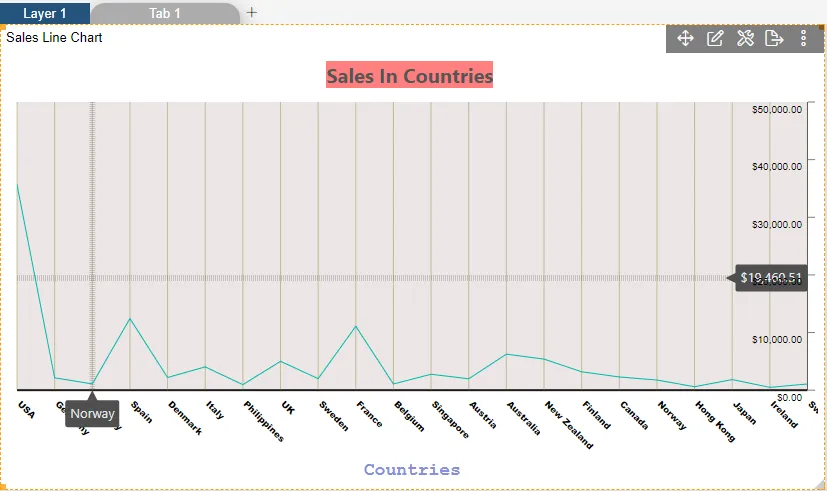The height and width of the screenshot is (491, 827).
Task: Select the Philippines label on the x-axis
Action: (x=264, y=421)
